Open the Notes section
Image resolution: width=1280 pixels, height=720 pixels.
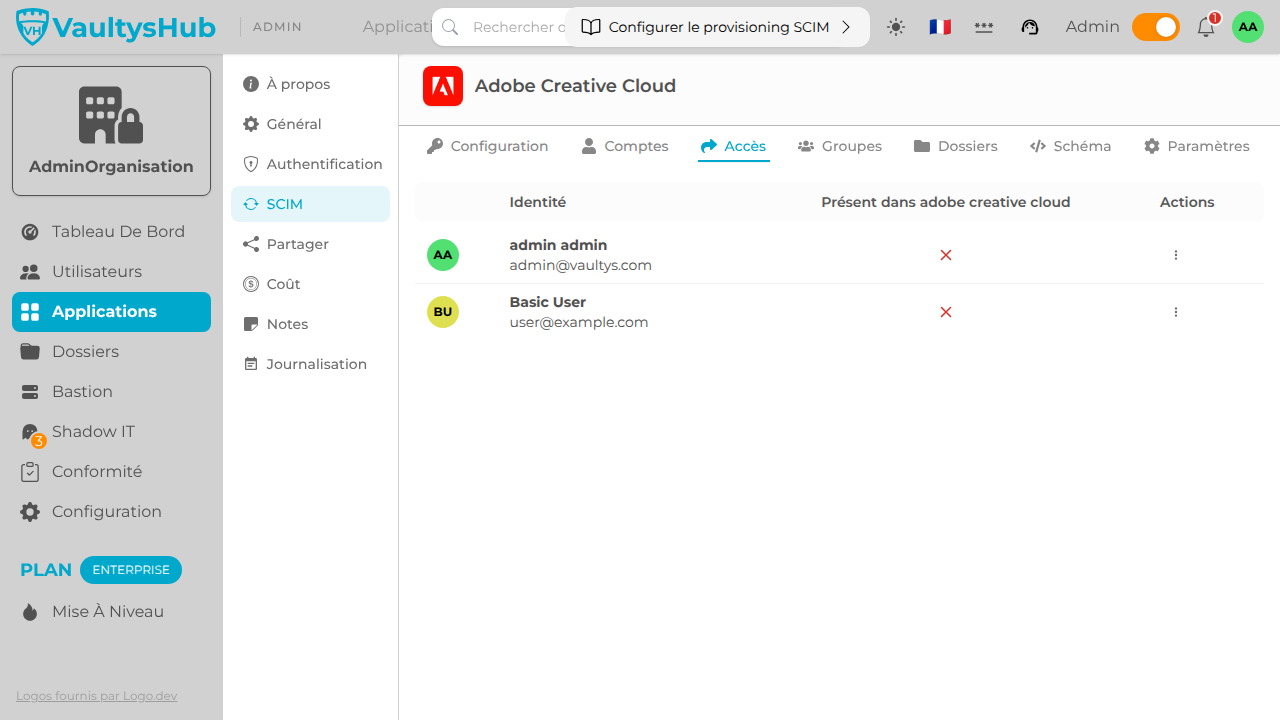pos(310,324)
